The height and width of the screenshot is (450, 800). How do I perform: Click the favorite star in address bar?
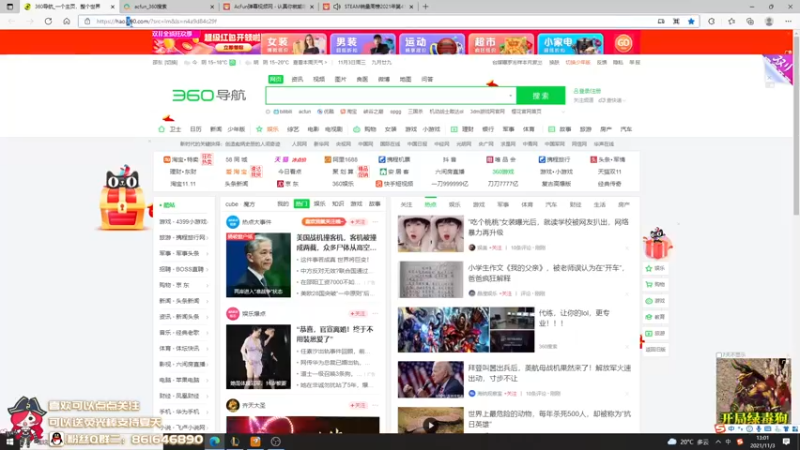[x=691, y=21]
